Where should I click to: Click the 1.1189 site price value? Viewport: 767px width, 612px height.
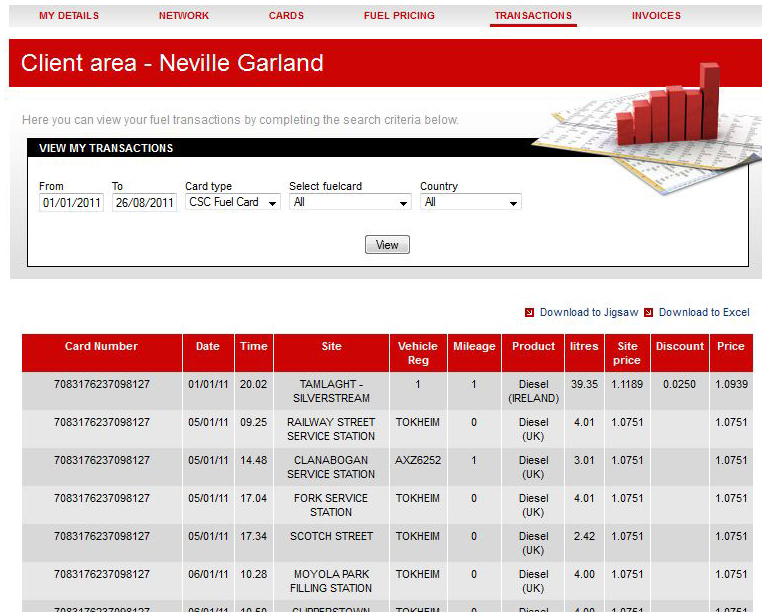627,385
